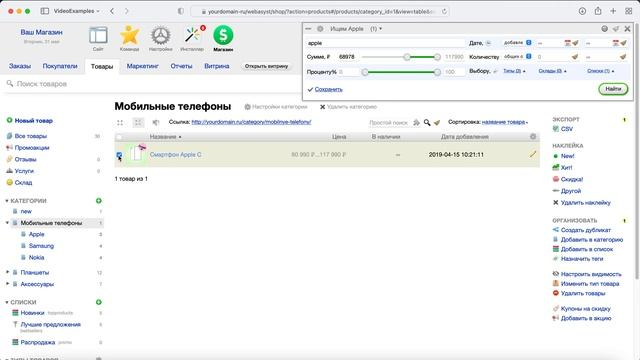Open advanced search icon next to simple search
Screen dimensions: 640x360
click(x=416, y=122)
